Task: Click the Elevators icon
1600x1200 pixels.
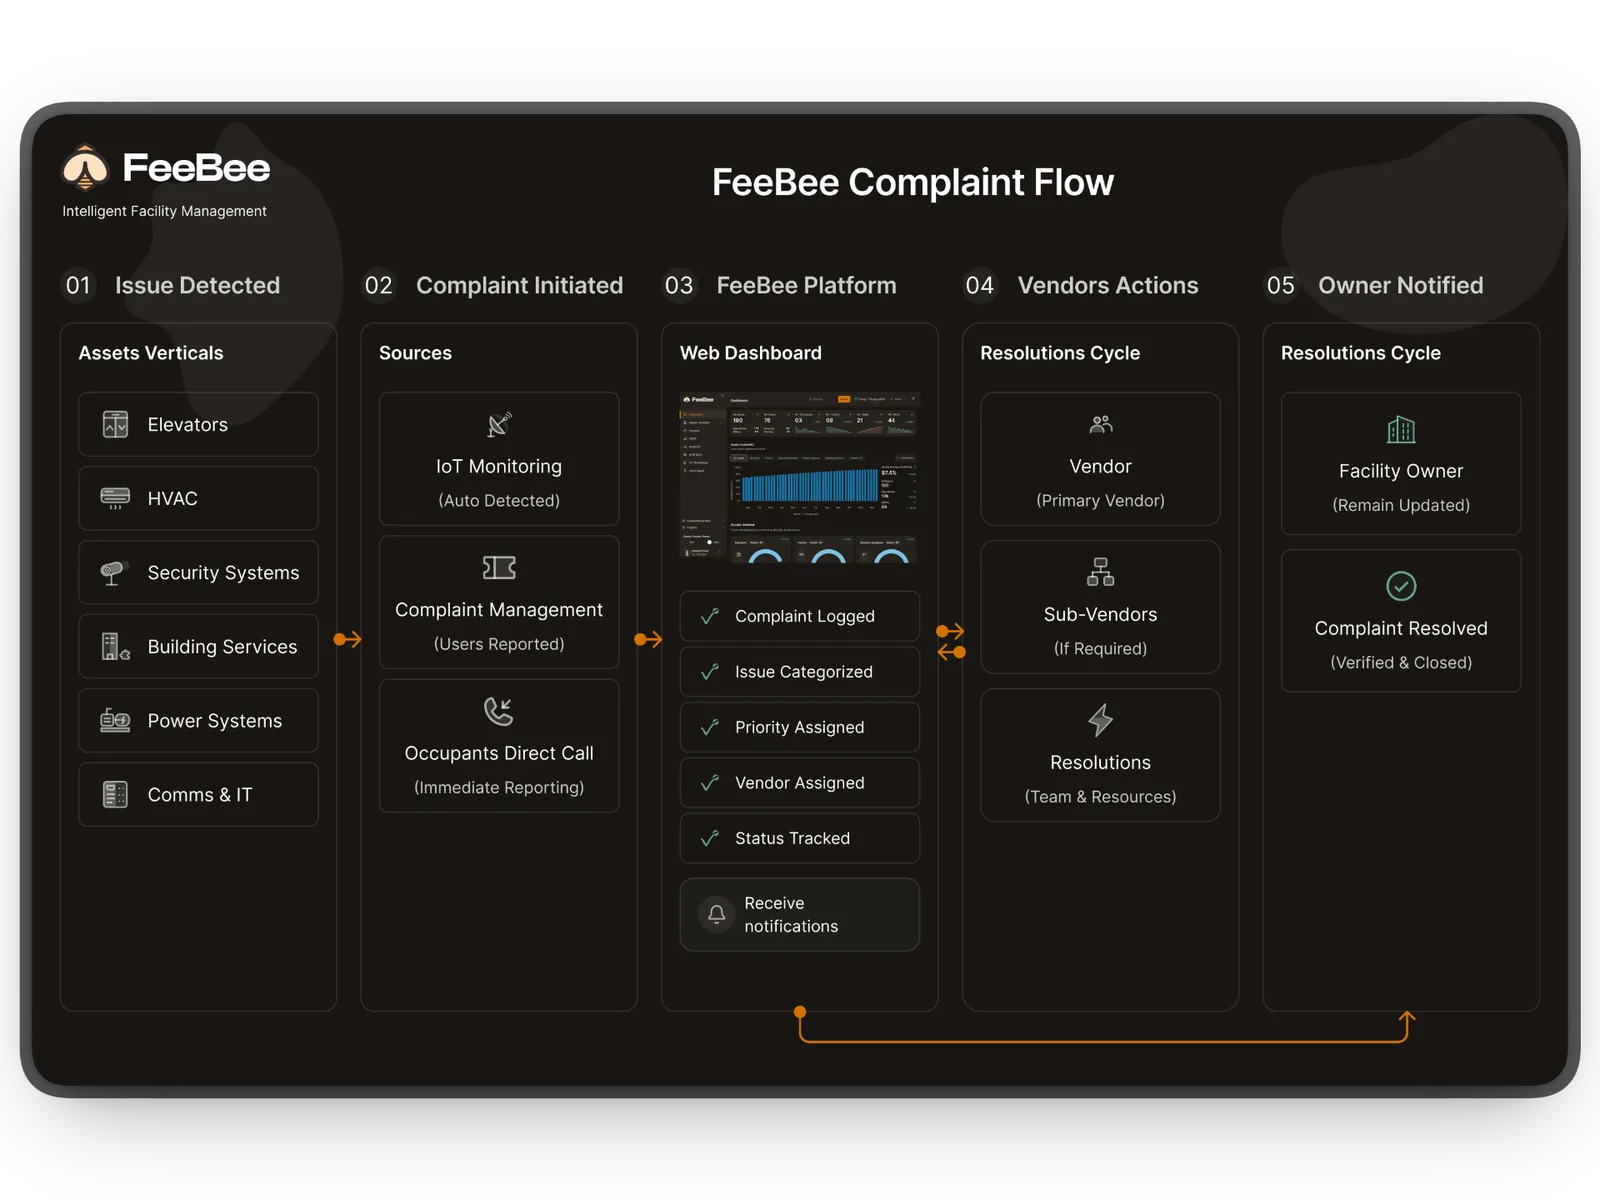Action: click(115, 424)
